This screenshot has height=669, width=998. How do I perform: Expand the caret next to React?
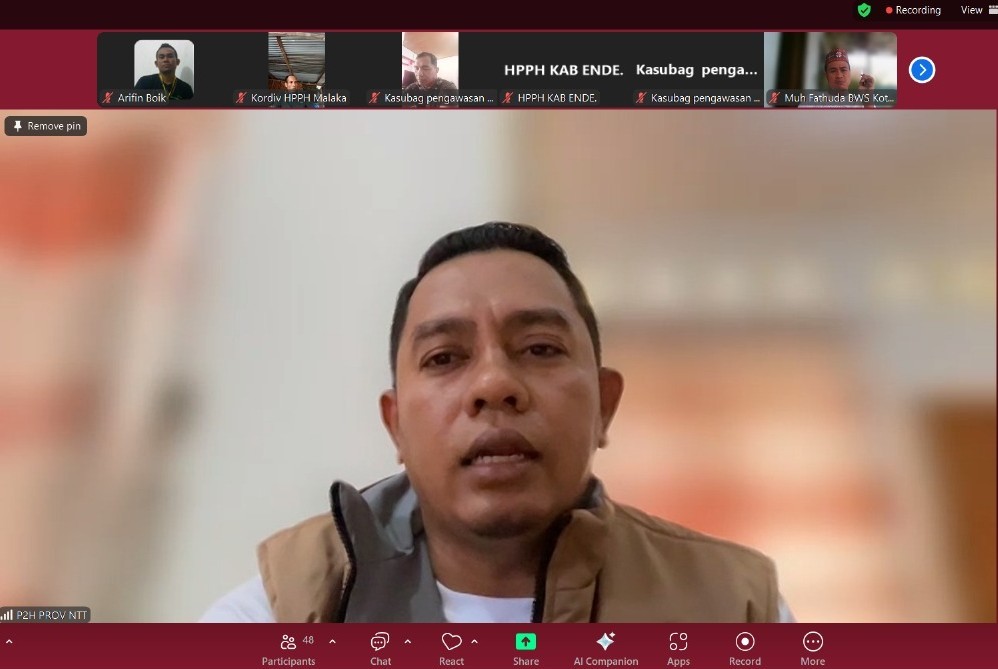coord(474,642)
